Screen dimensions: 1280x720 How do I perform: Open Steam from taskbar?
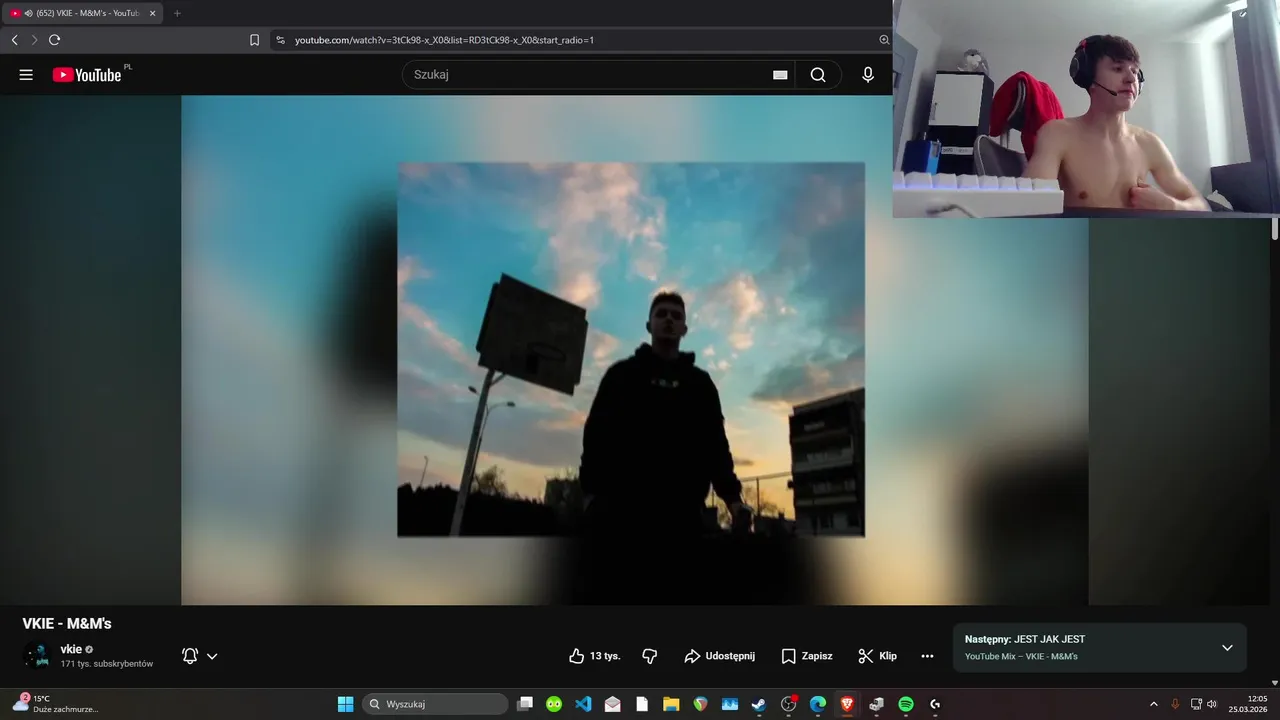(x=759, y=704)
